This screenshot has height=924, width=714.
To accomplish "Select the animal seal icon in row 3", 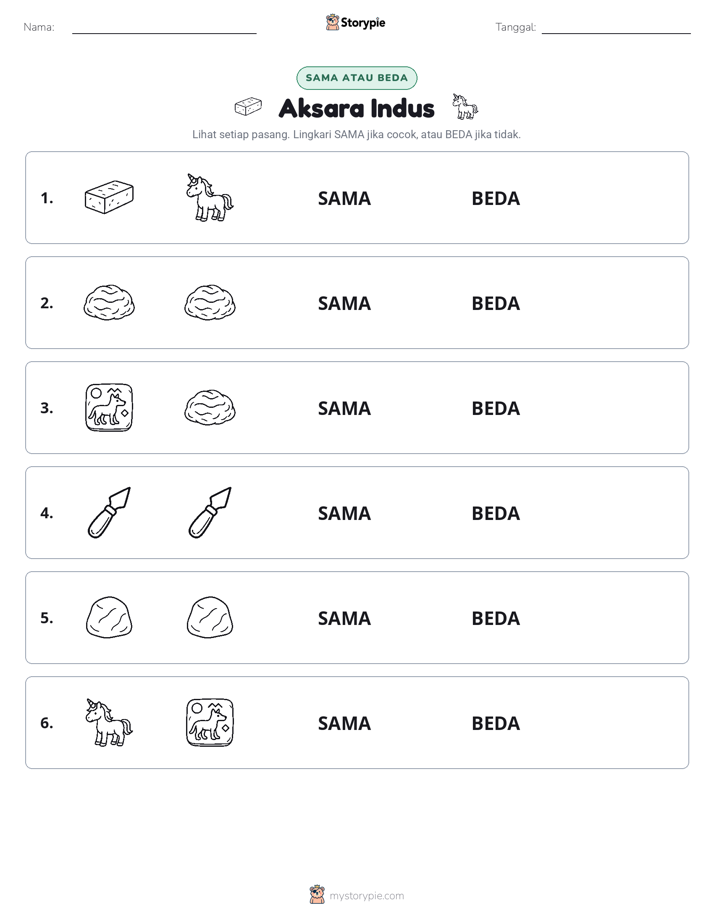I will tap(109, 407).
